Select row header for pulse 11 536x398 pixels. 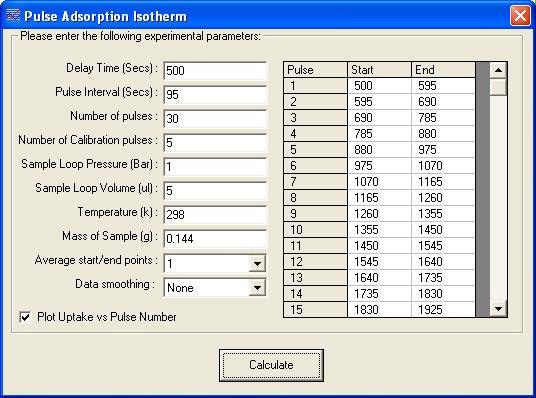[x=316, y=246]
